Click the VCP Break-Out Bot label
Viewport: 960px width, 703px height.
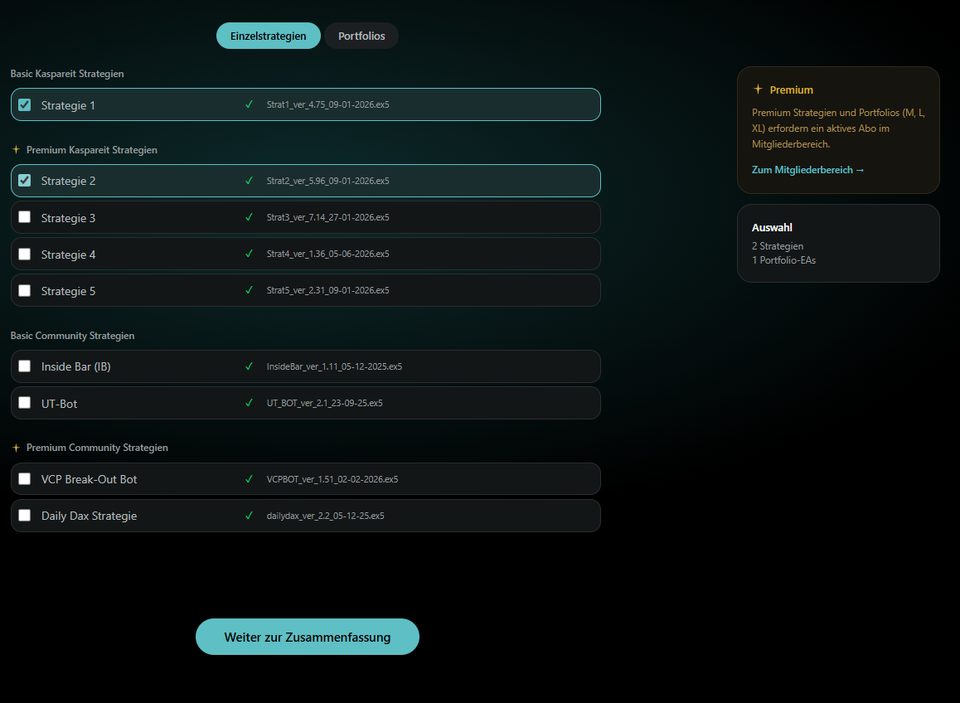click(89, 479)
